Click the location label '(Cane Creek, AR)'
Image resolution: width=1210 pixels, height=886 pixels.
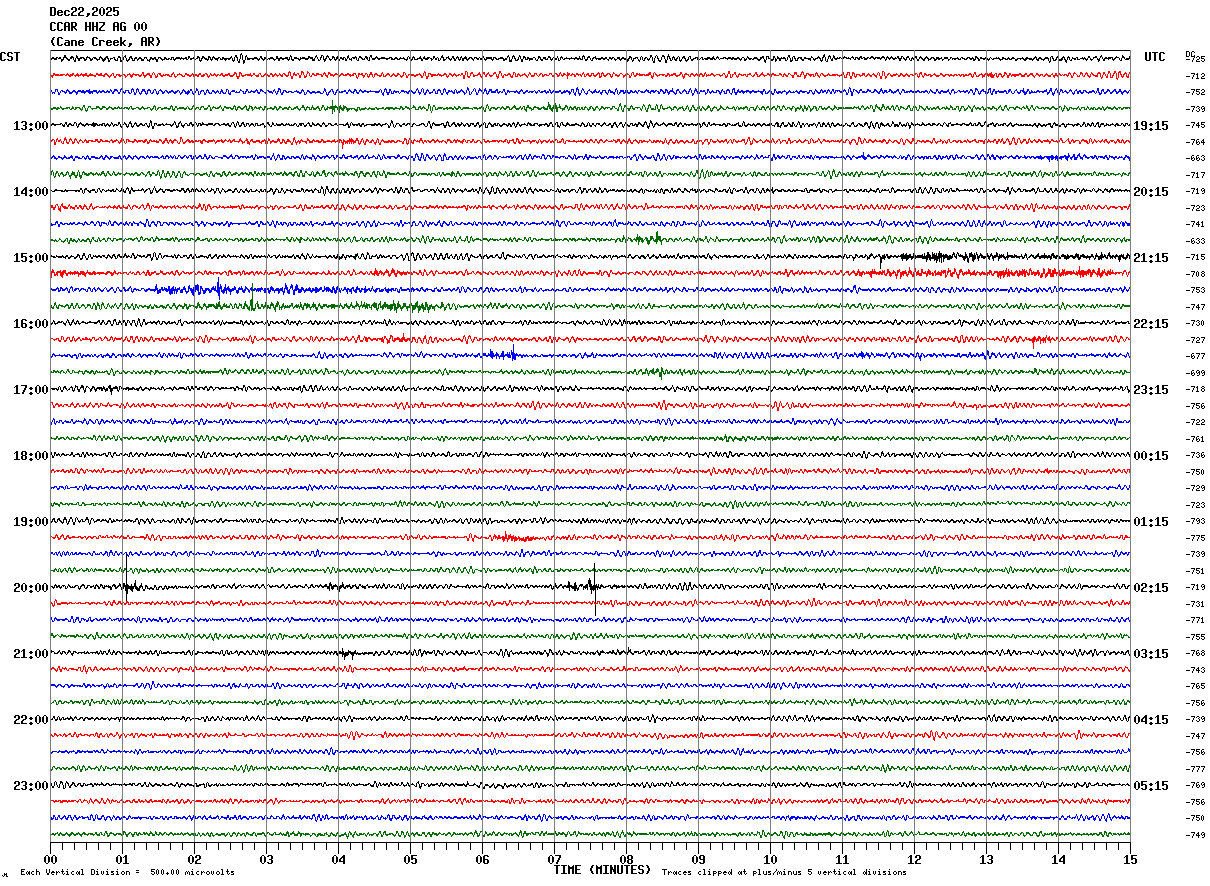click(x=105, y=42)
